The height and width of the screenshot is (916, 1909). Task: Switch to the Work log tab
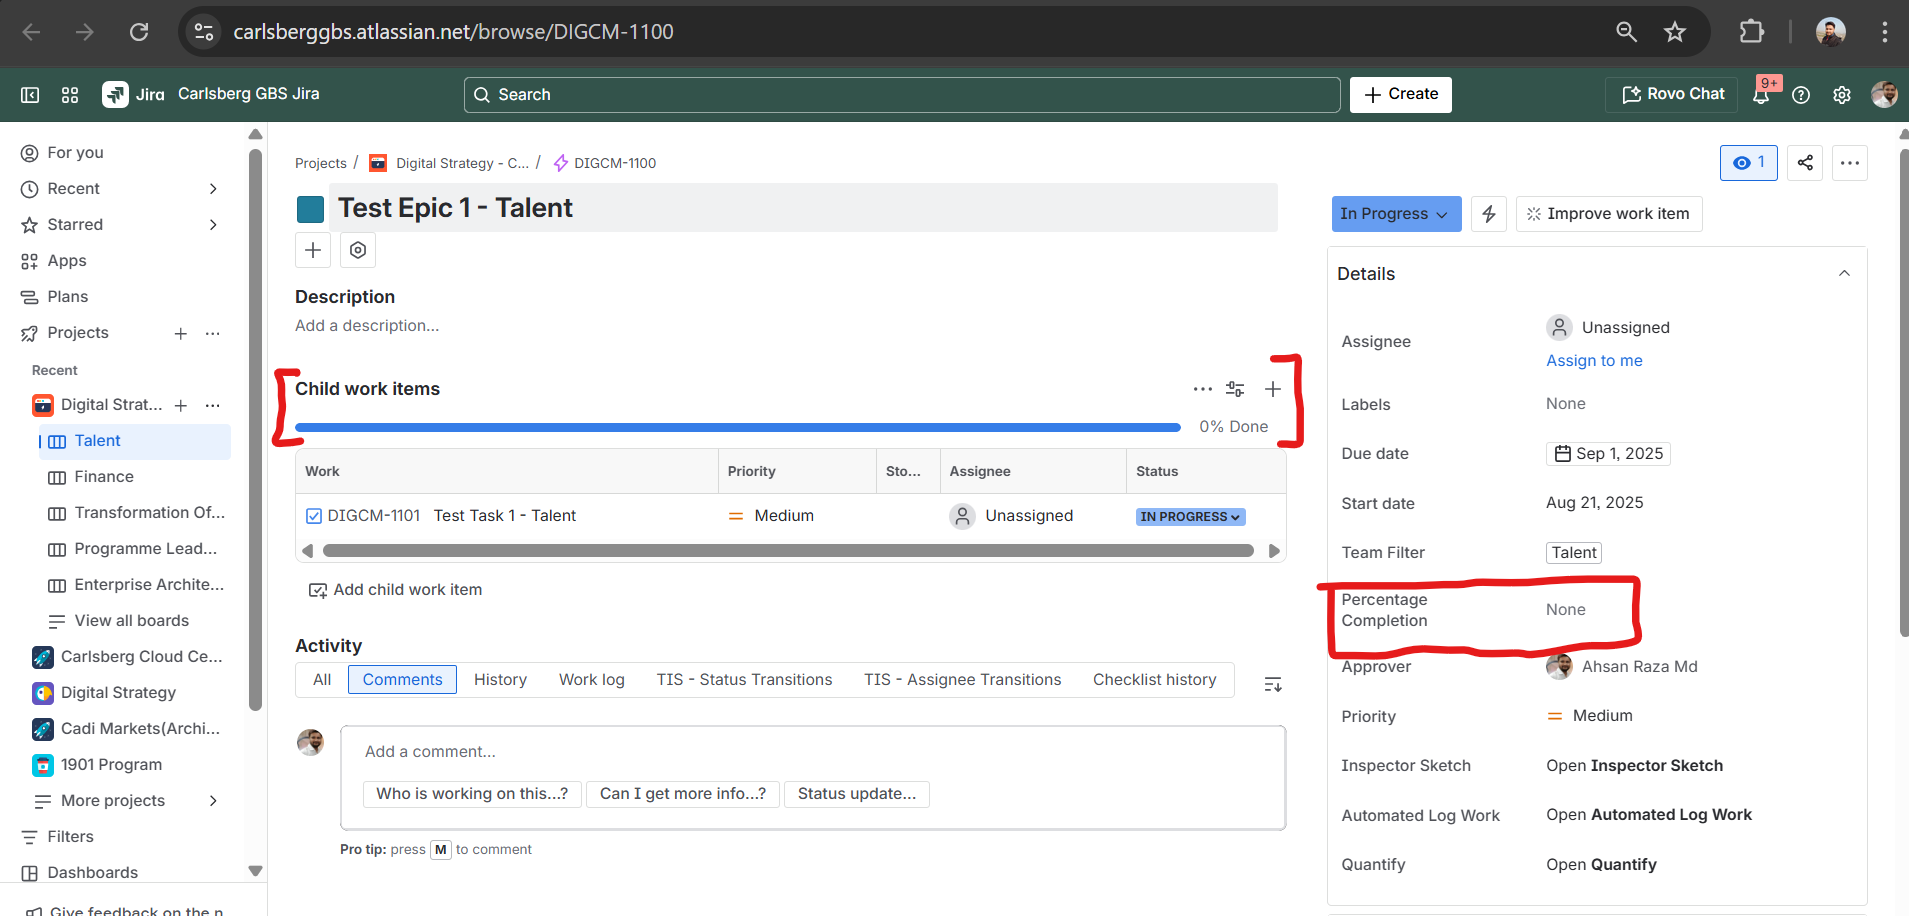tap(592, 680)
